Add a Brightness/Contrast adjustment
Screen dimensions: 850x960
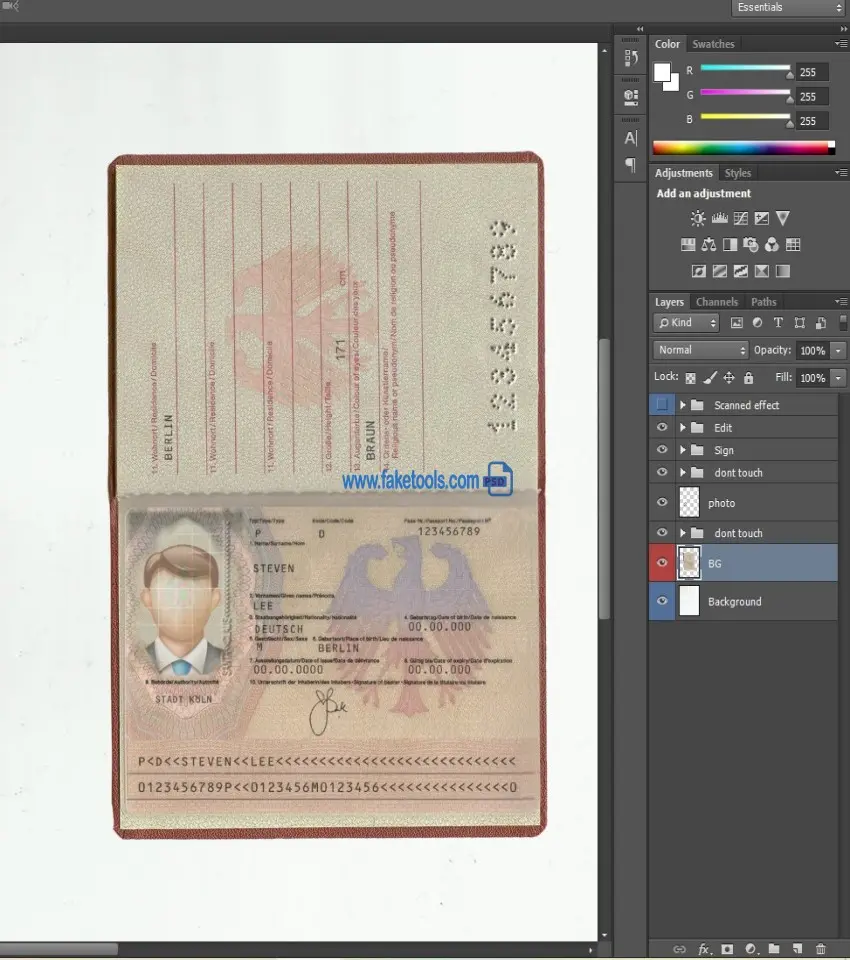pos(698,218)
